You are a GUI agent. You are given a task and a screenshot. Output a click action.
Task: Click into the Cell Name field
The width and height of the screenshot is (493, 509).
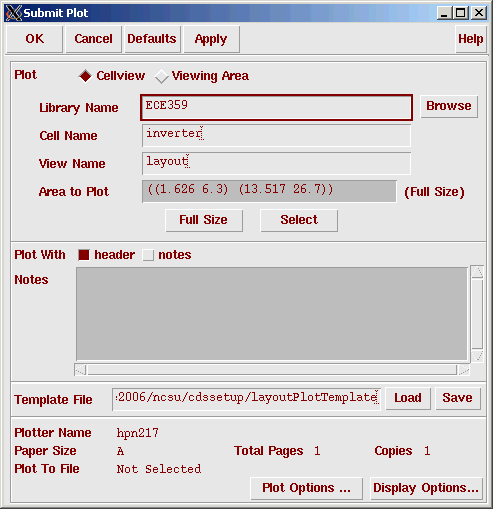pyautogui.click(x=276, y=135)
